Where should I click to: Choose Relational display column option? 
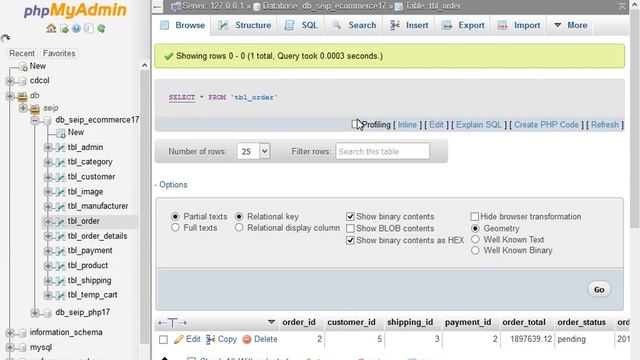239,228
